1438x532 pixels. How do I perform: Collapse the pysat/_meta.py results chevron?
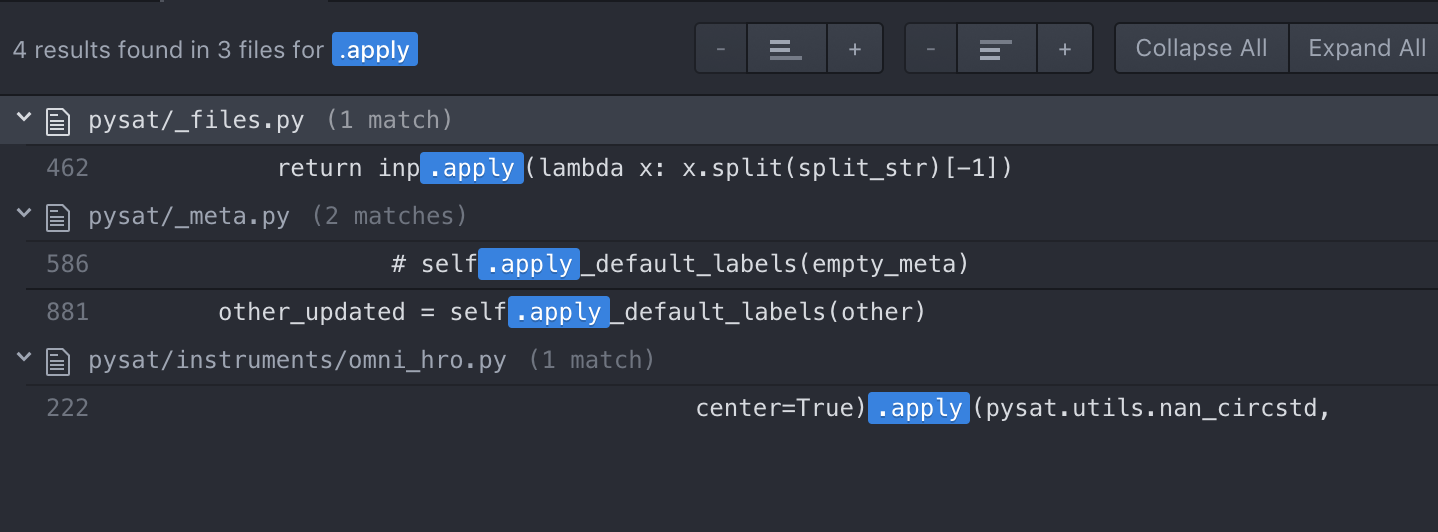(23, 217)
